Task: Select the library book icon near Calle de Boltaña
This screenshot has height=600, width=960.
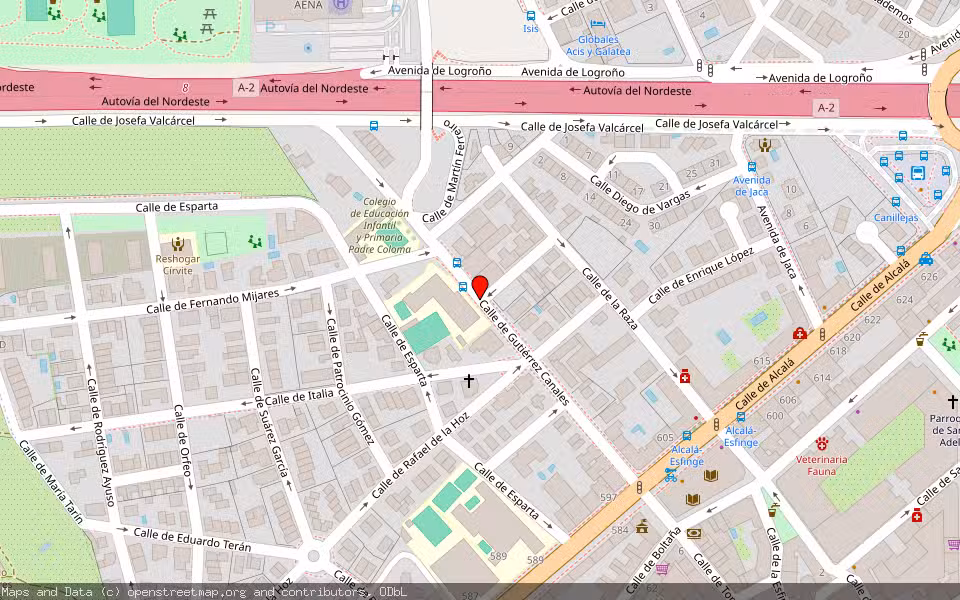Action: (x=691, y=499)
